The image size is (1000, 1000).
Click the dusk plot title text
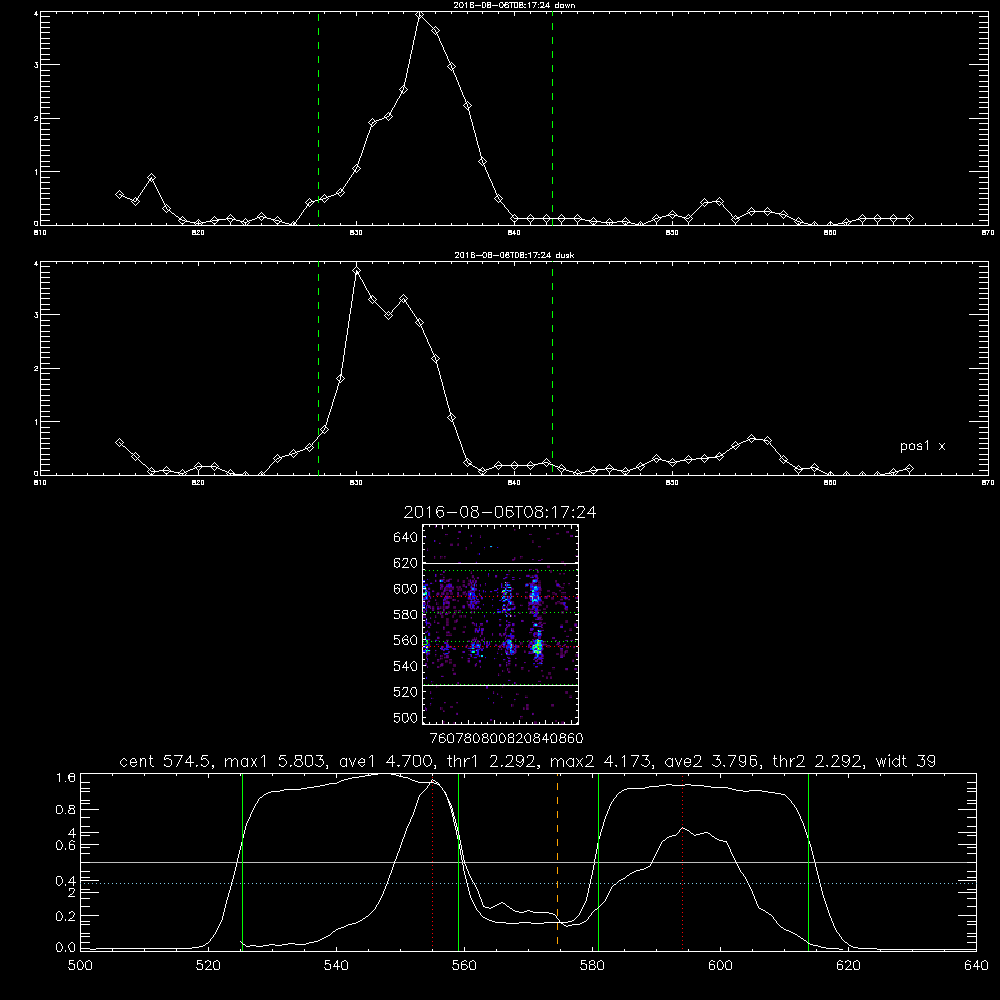514,255
